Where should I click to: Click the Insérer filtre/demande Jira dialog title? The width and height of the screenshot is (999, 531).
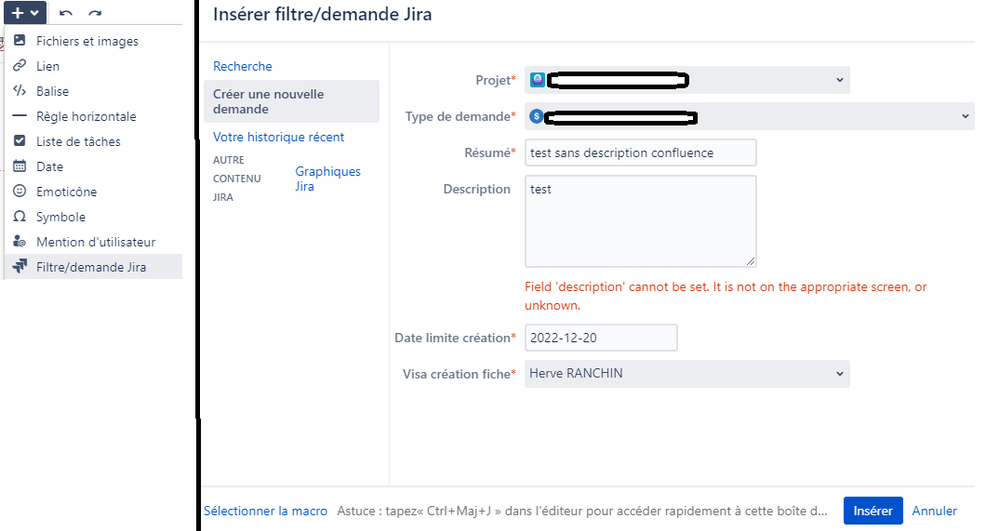[322, 14]
